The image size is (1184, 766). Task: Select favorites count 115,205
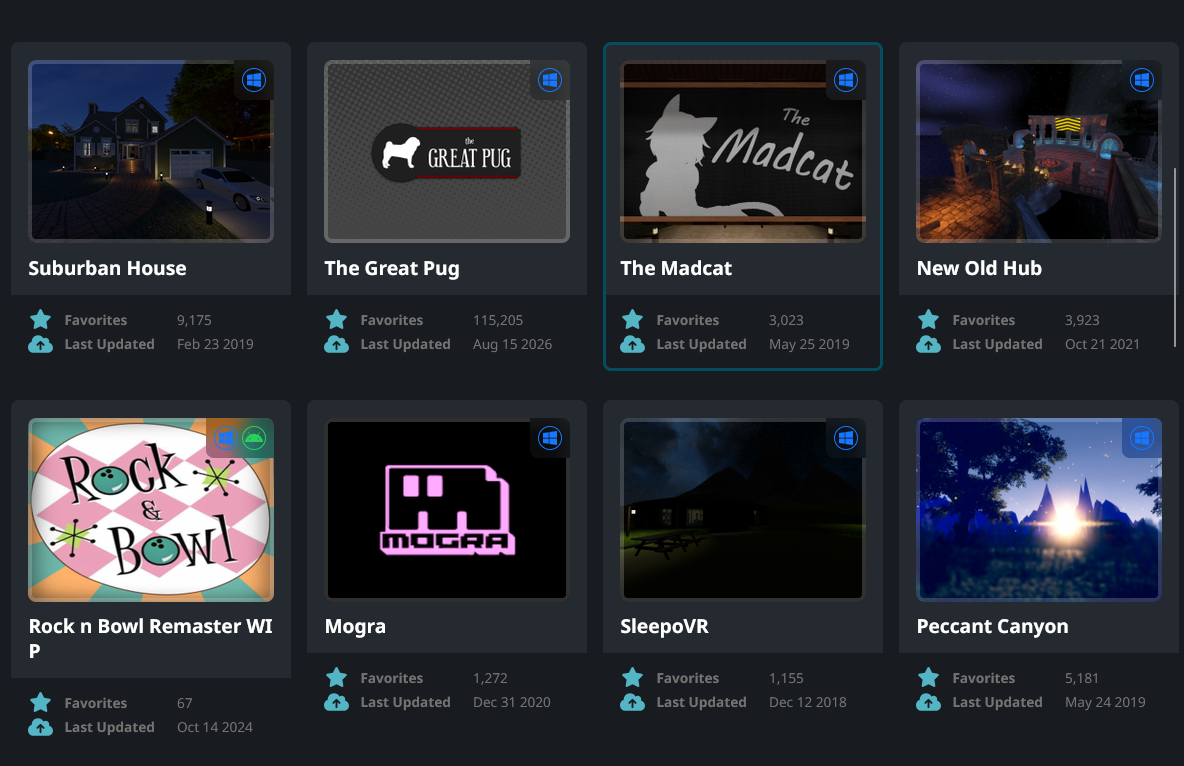tap(498, 320)
